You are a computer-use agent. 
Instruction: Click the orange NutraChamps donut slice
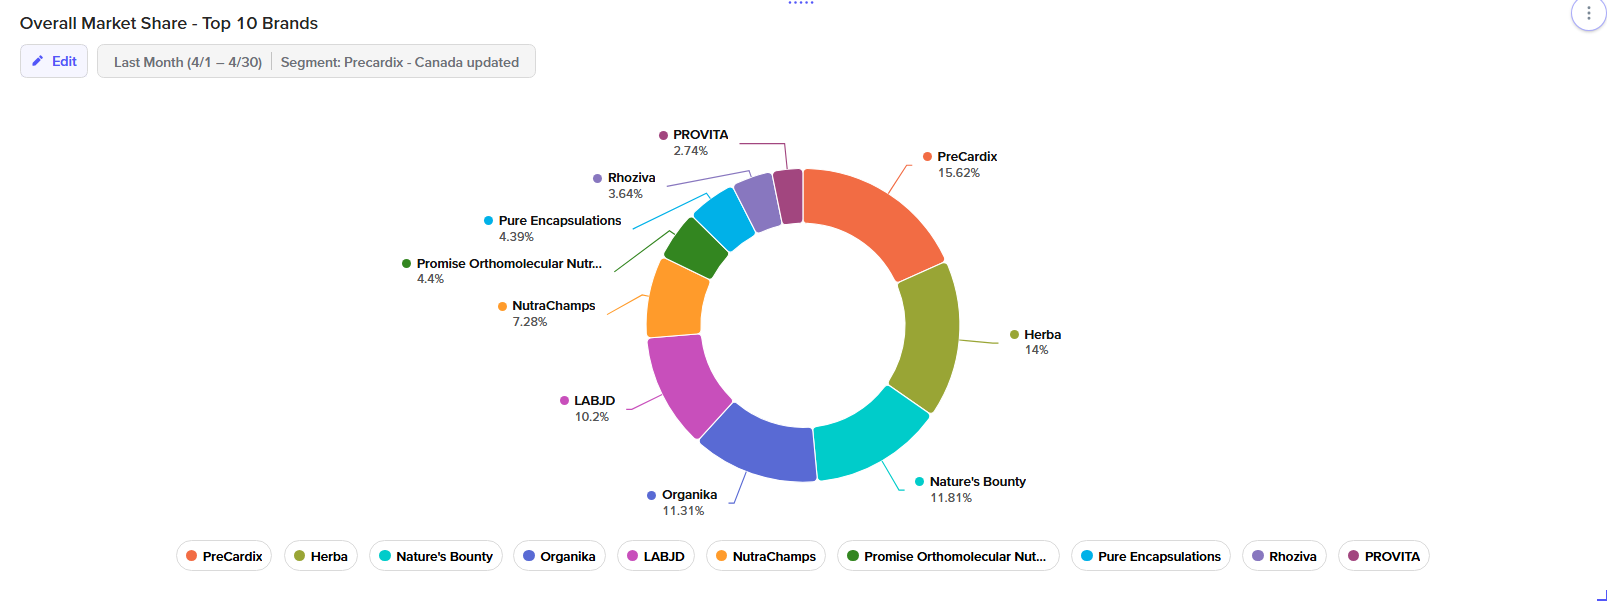[675, 300]
